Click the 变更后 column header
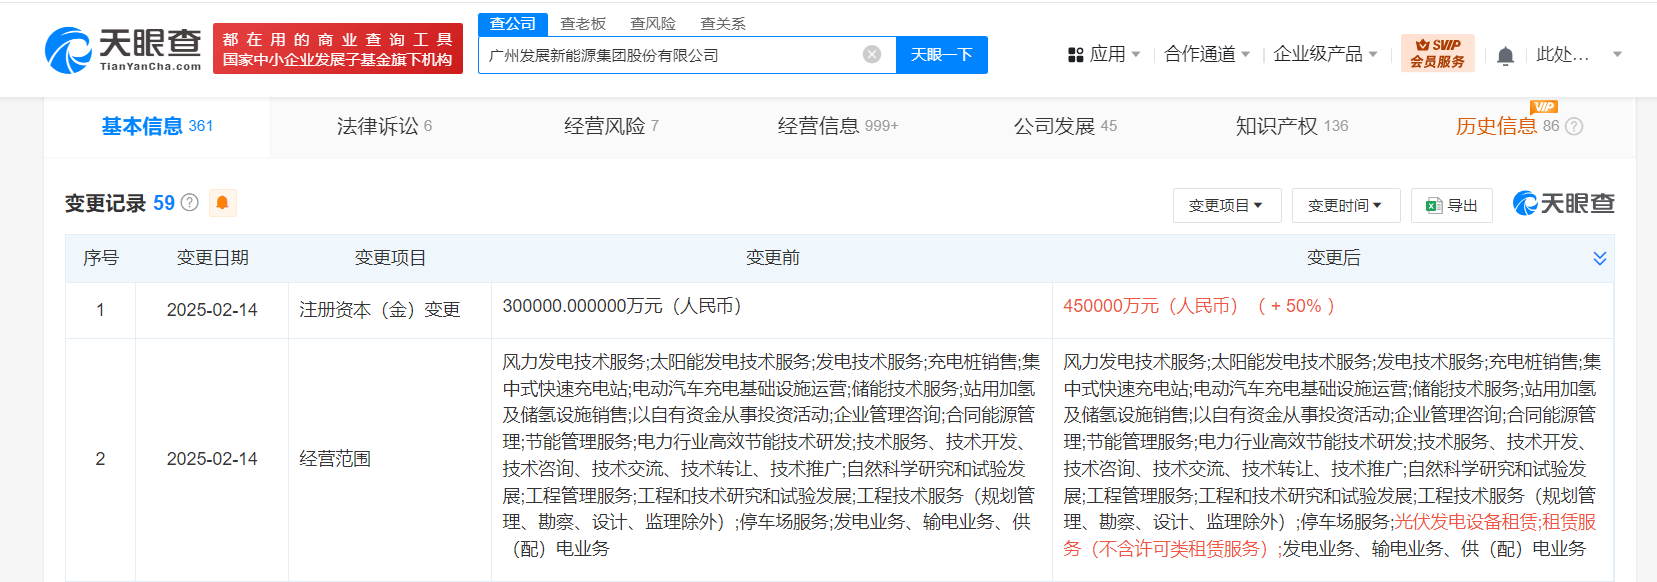Viewport: 1657px width, 582px height. click(x=1333, y=258)
